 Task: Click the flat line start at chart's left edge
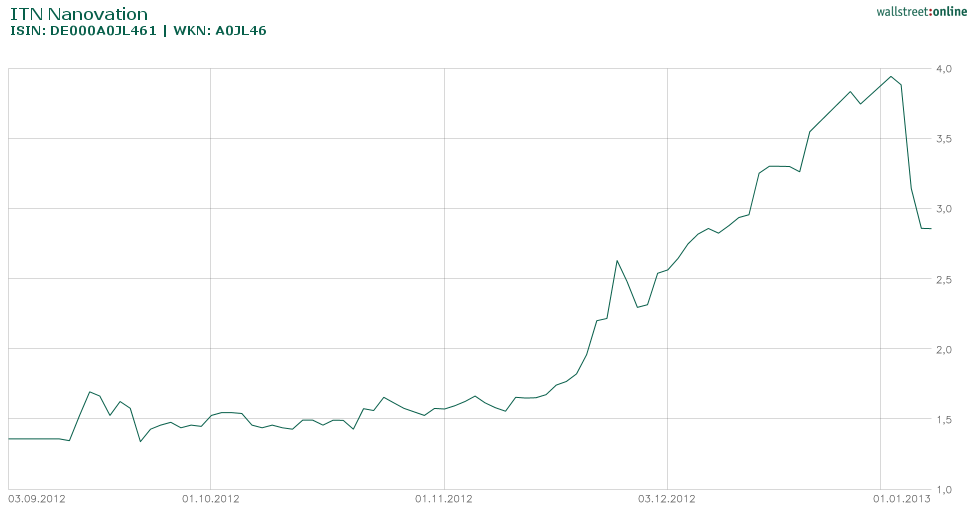coord(9,438)
